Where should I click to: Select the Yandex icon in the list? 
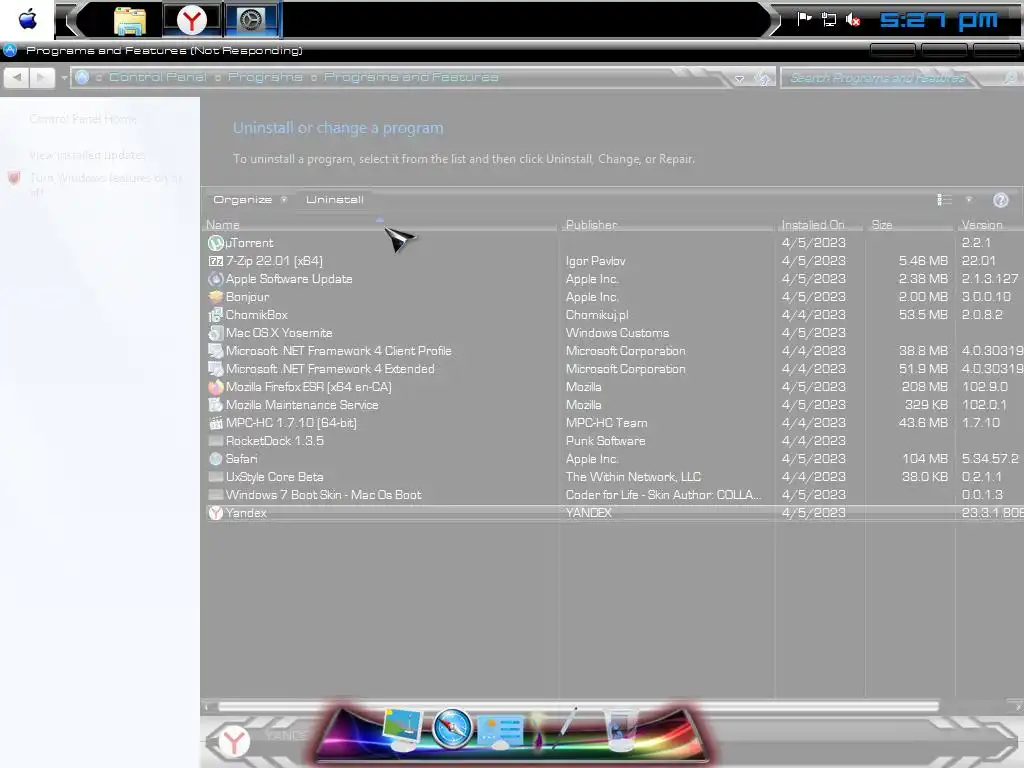(x=216, y=513)
